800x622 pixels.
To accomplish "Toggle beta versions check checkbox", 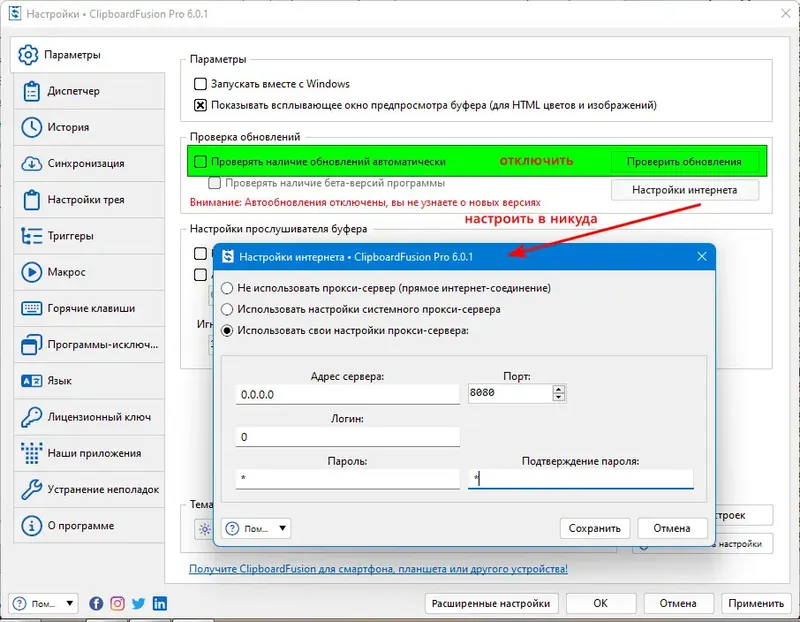I will click(215, 183).
